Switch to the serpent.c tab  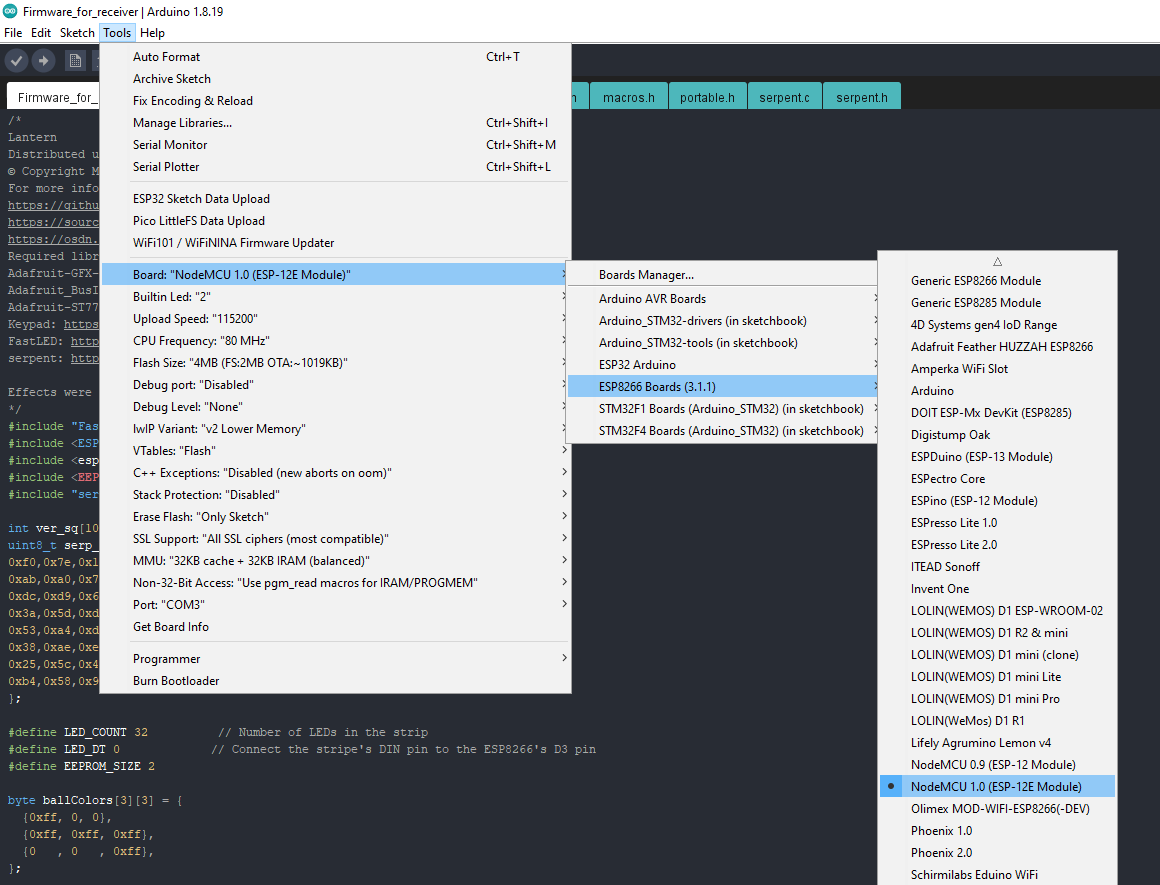(784, 97)
